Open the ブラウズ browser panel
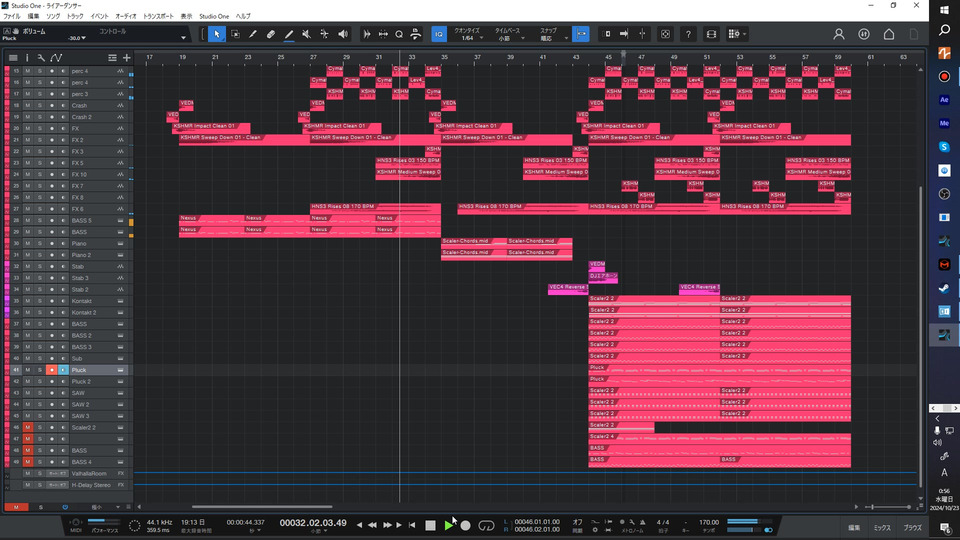 point(913,527)
